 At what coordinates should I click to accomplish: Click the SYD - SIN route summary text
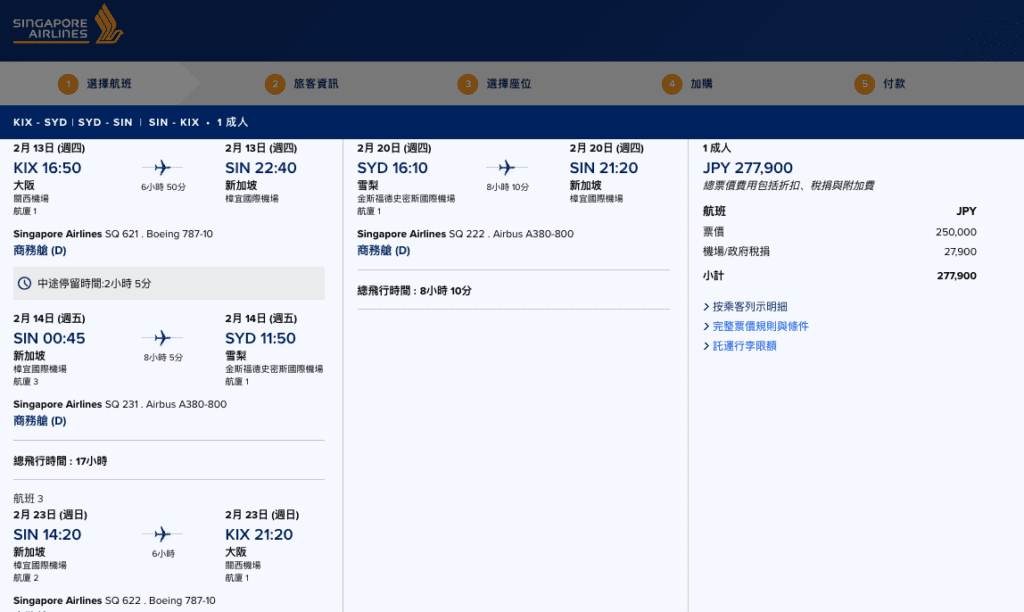(105, 122)
